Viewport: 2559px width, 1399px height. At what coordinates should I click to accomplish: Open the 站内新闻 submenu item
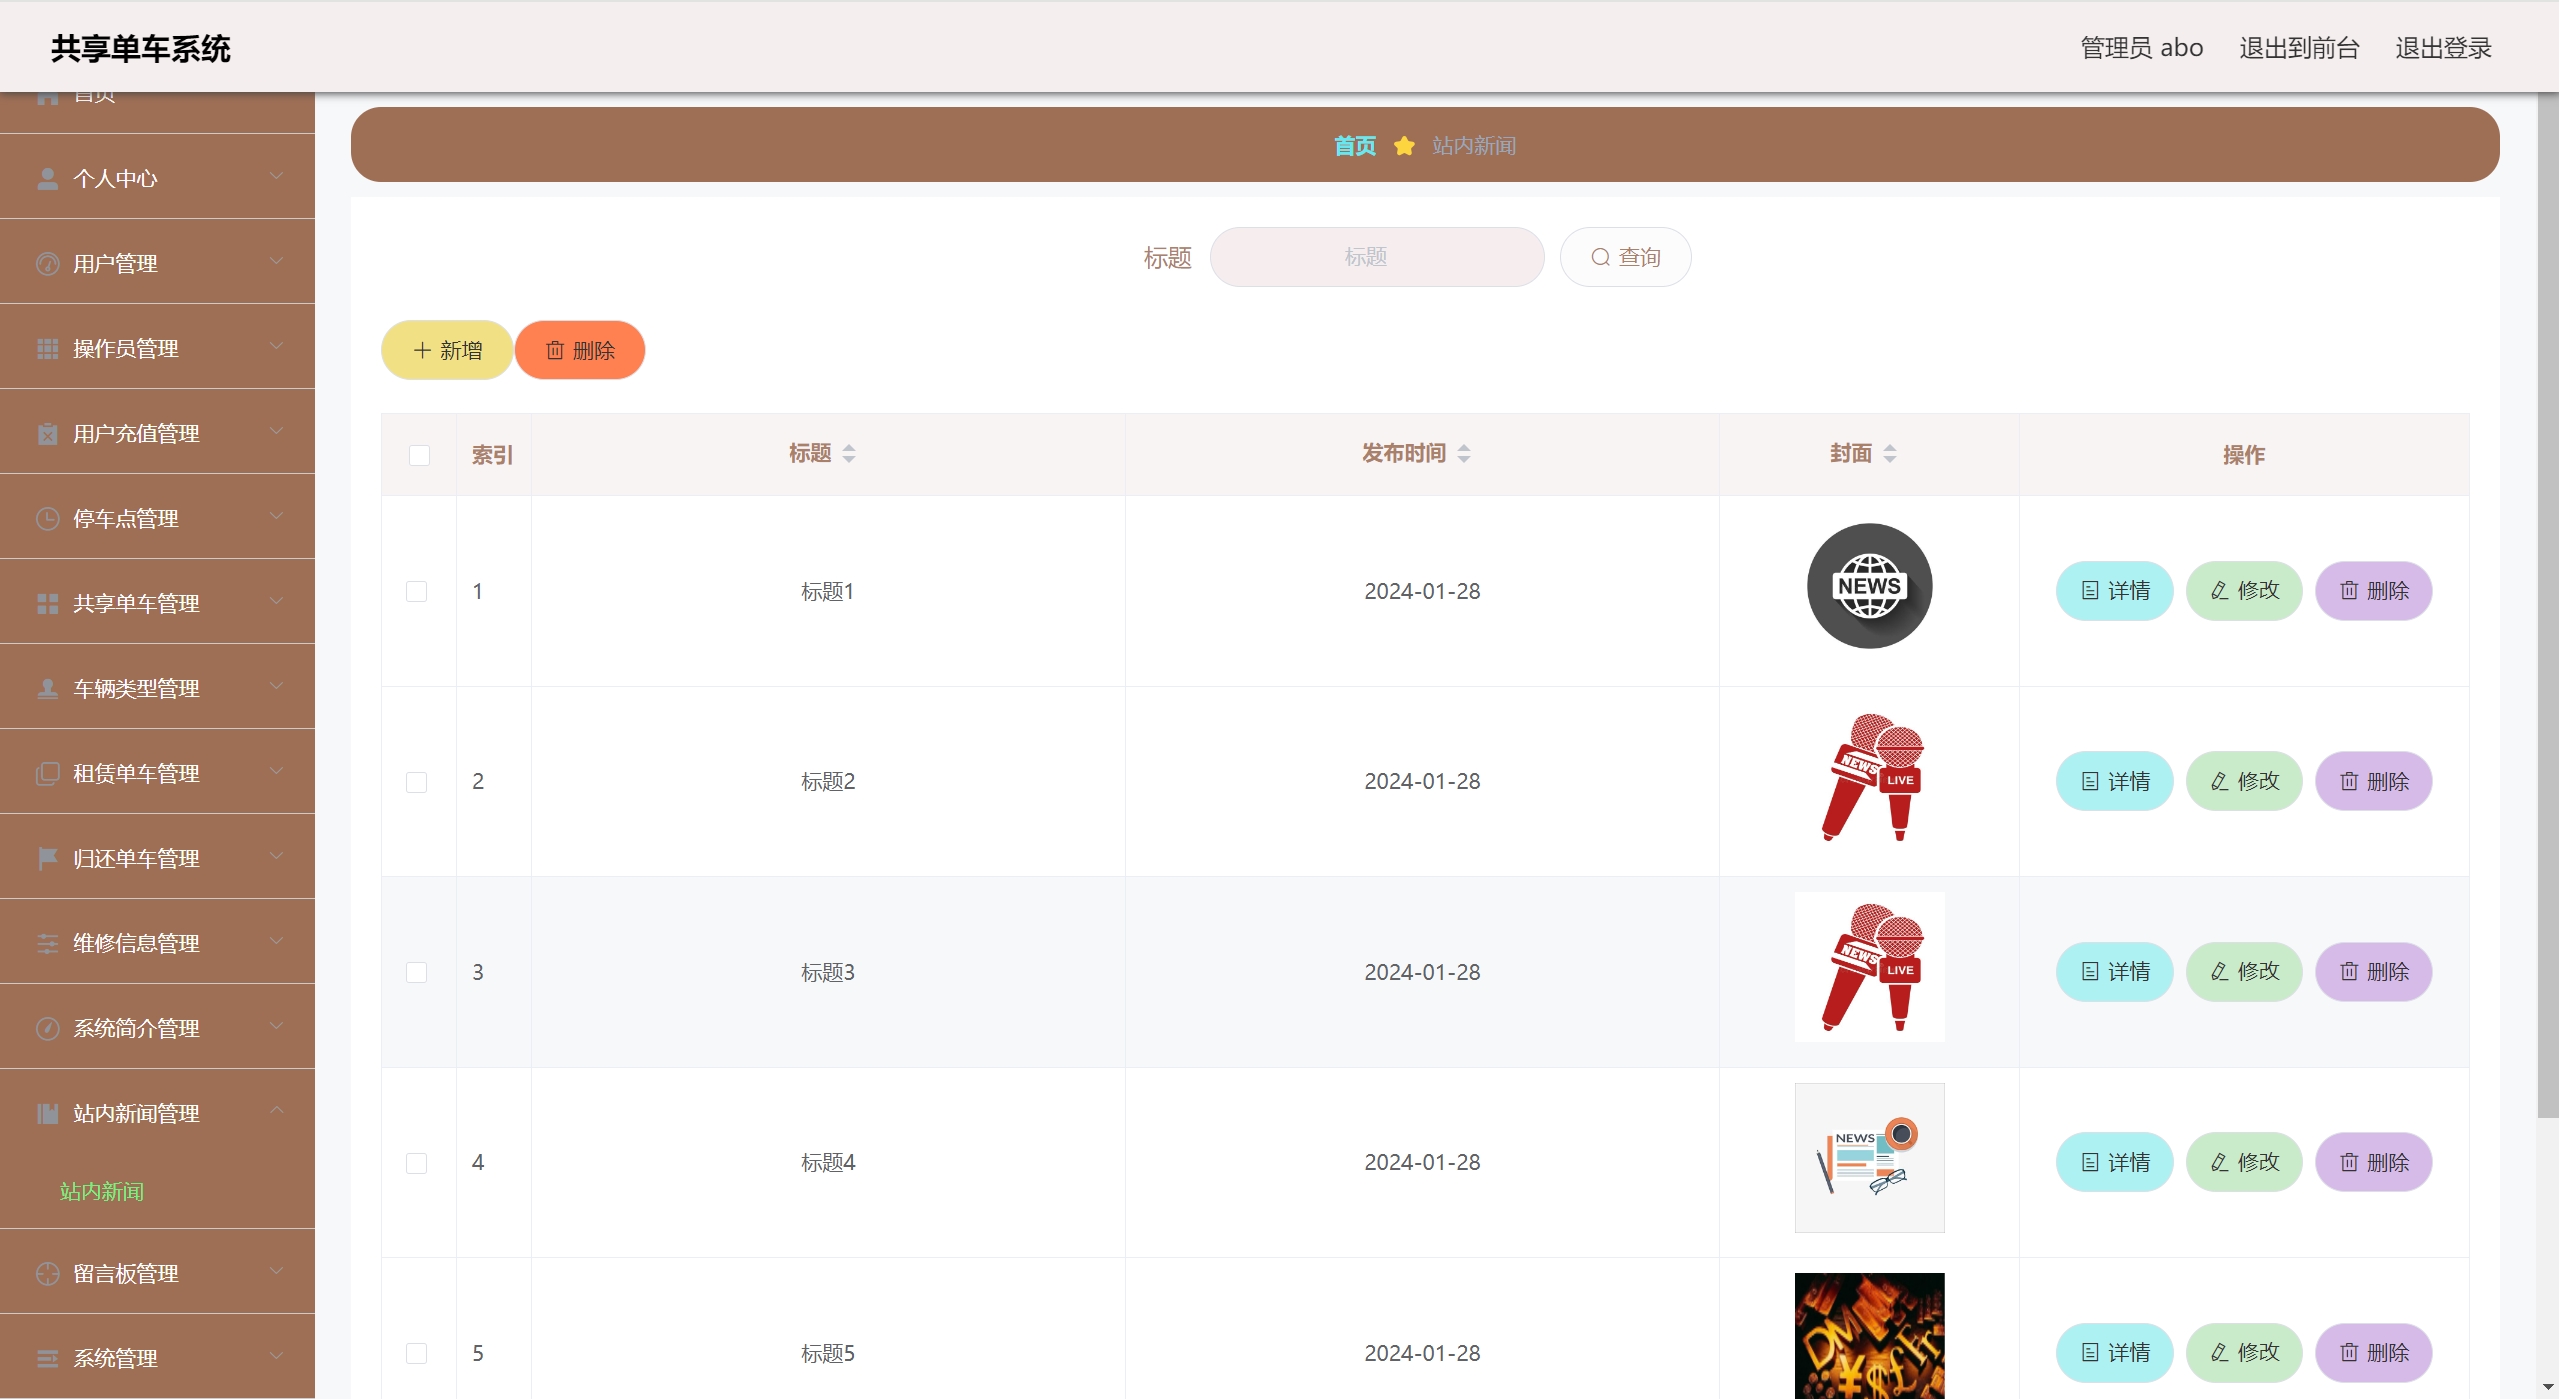tap(102, 1192)
